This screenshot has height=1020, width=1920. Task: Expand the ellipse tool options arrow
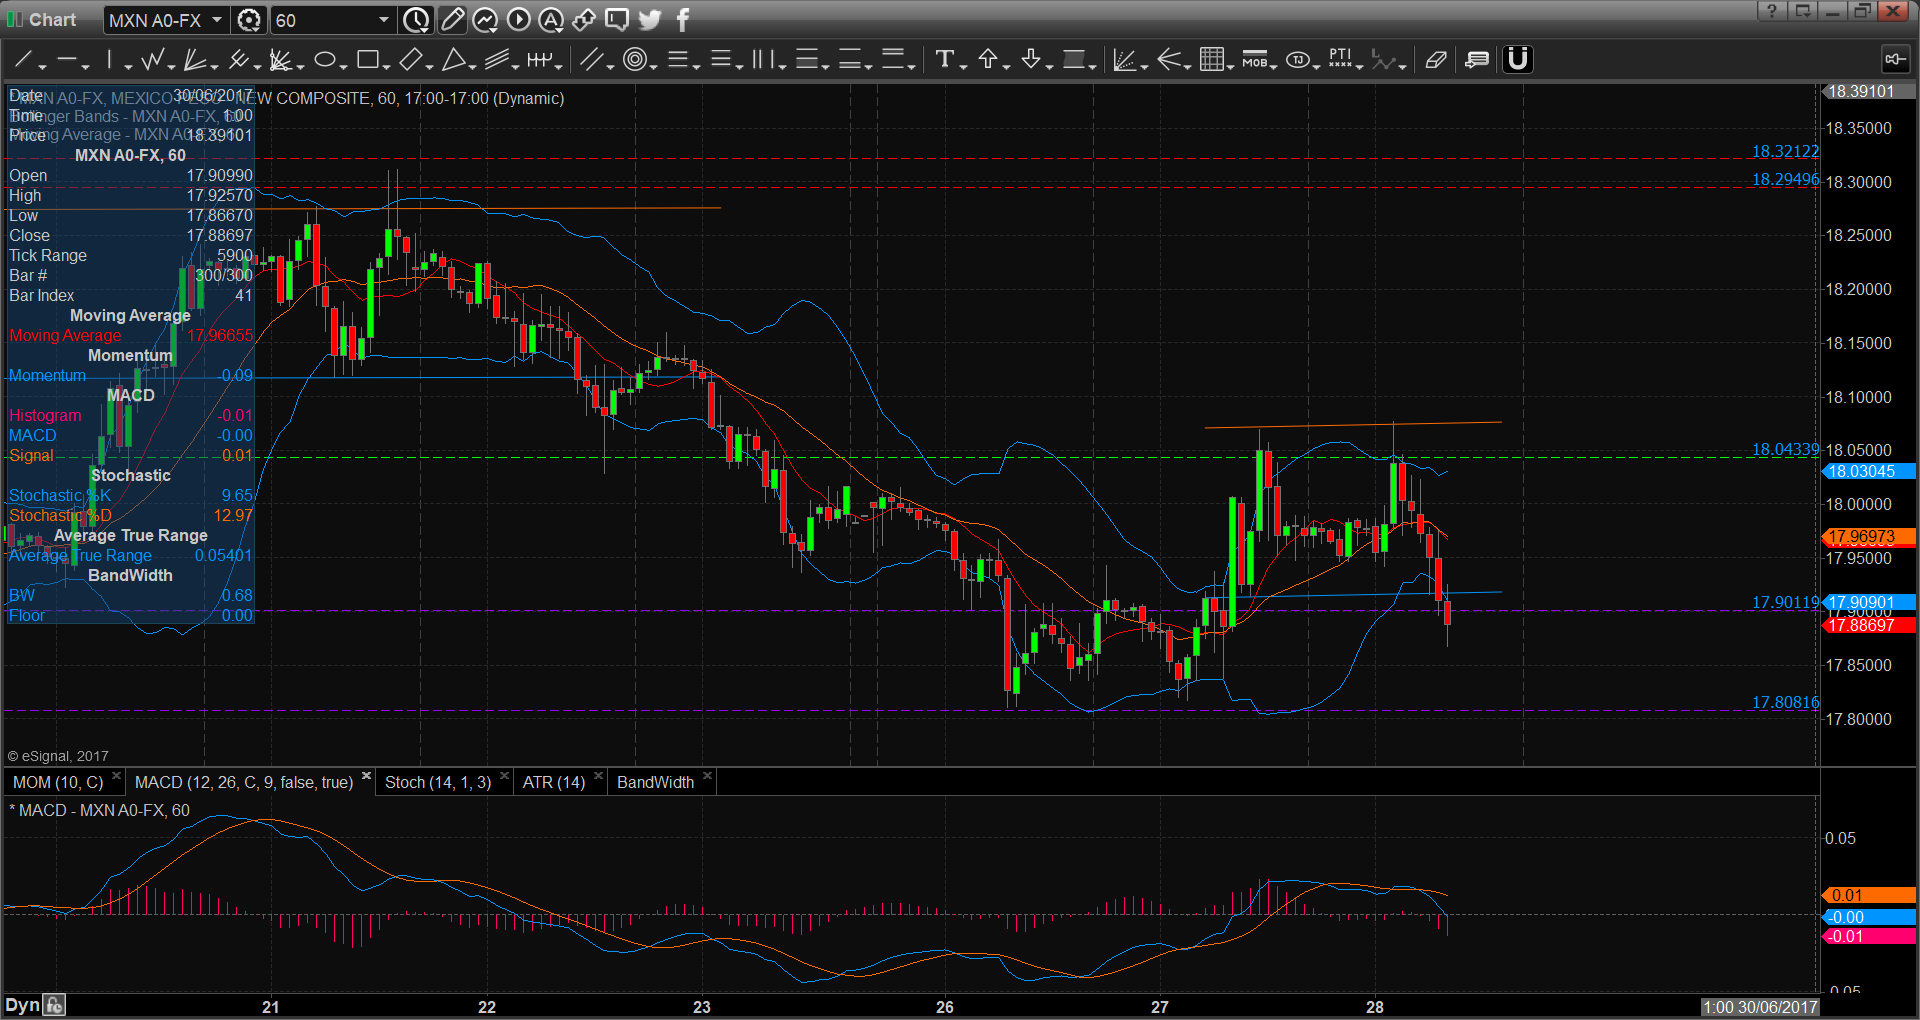(x=344, y=66)
